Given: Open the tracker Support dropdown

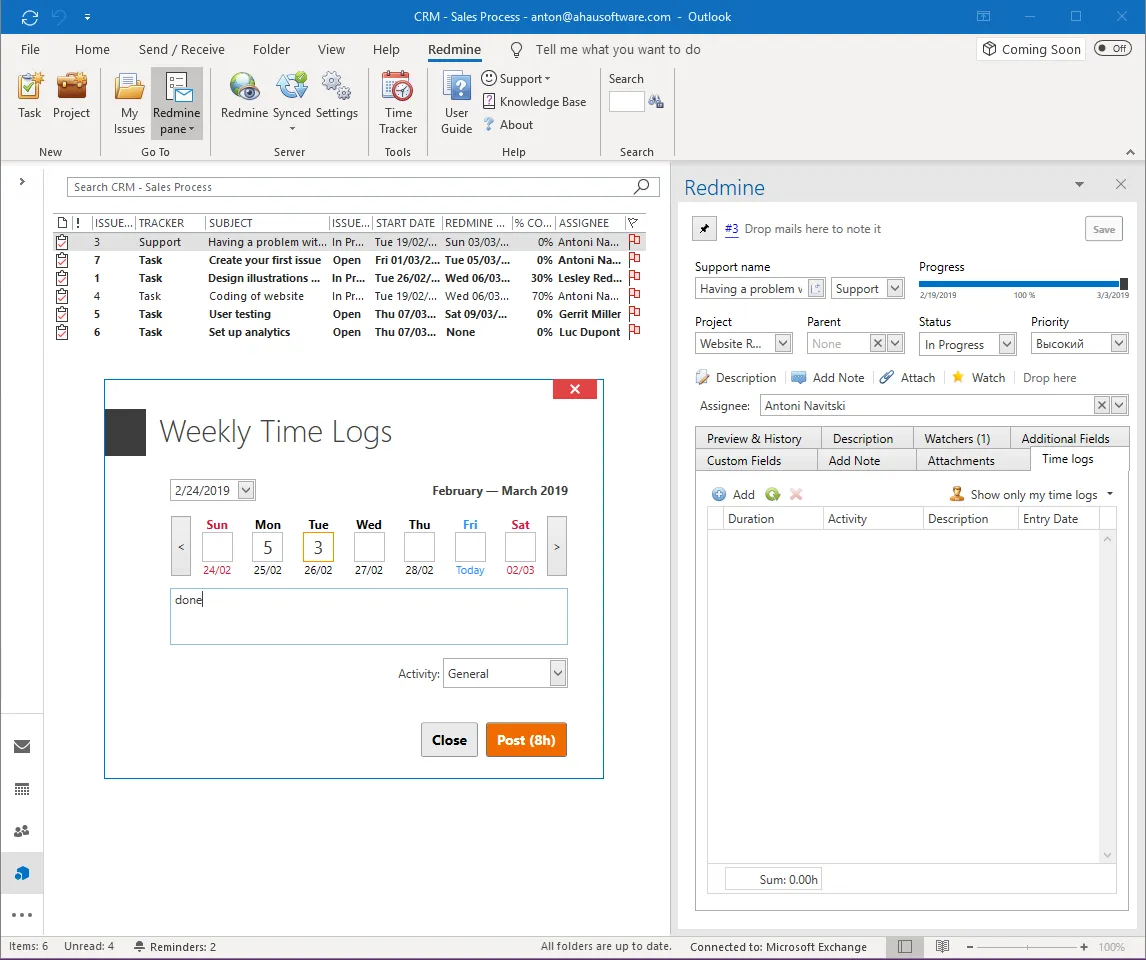Looking at the screenshot, I should point(895,289).
